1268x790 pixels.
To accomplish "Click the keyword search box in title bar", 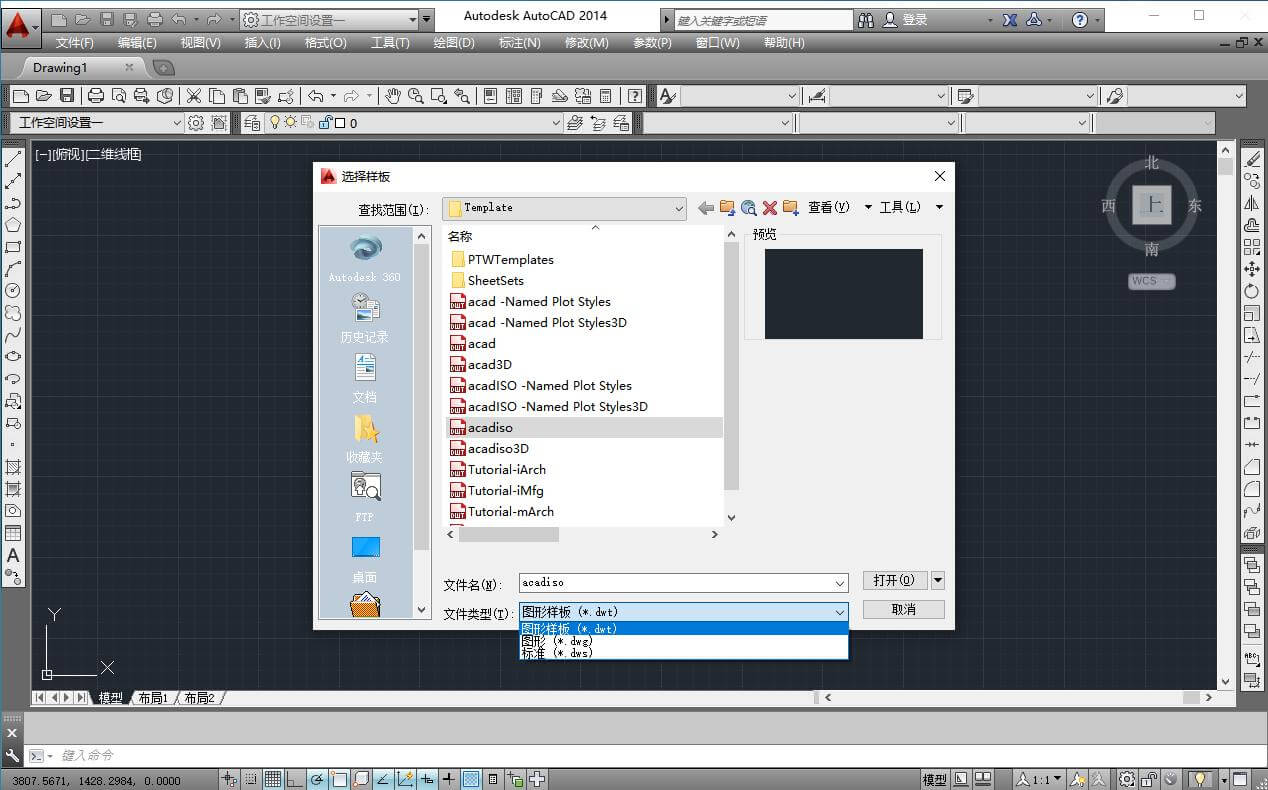I will [x=764, y=20].
